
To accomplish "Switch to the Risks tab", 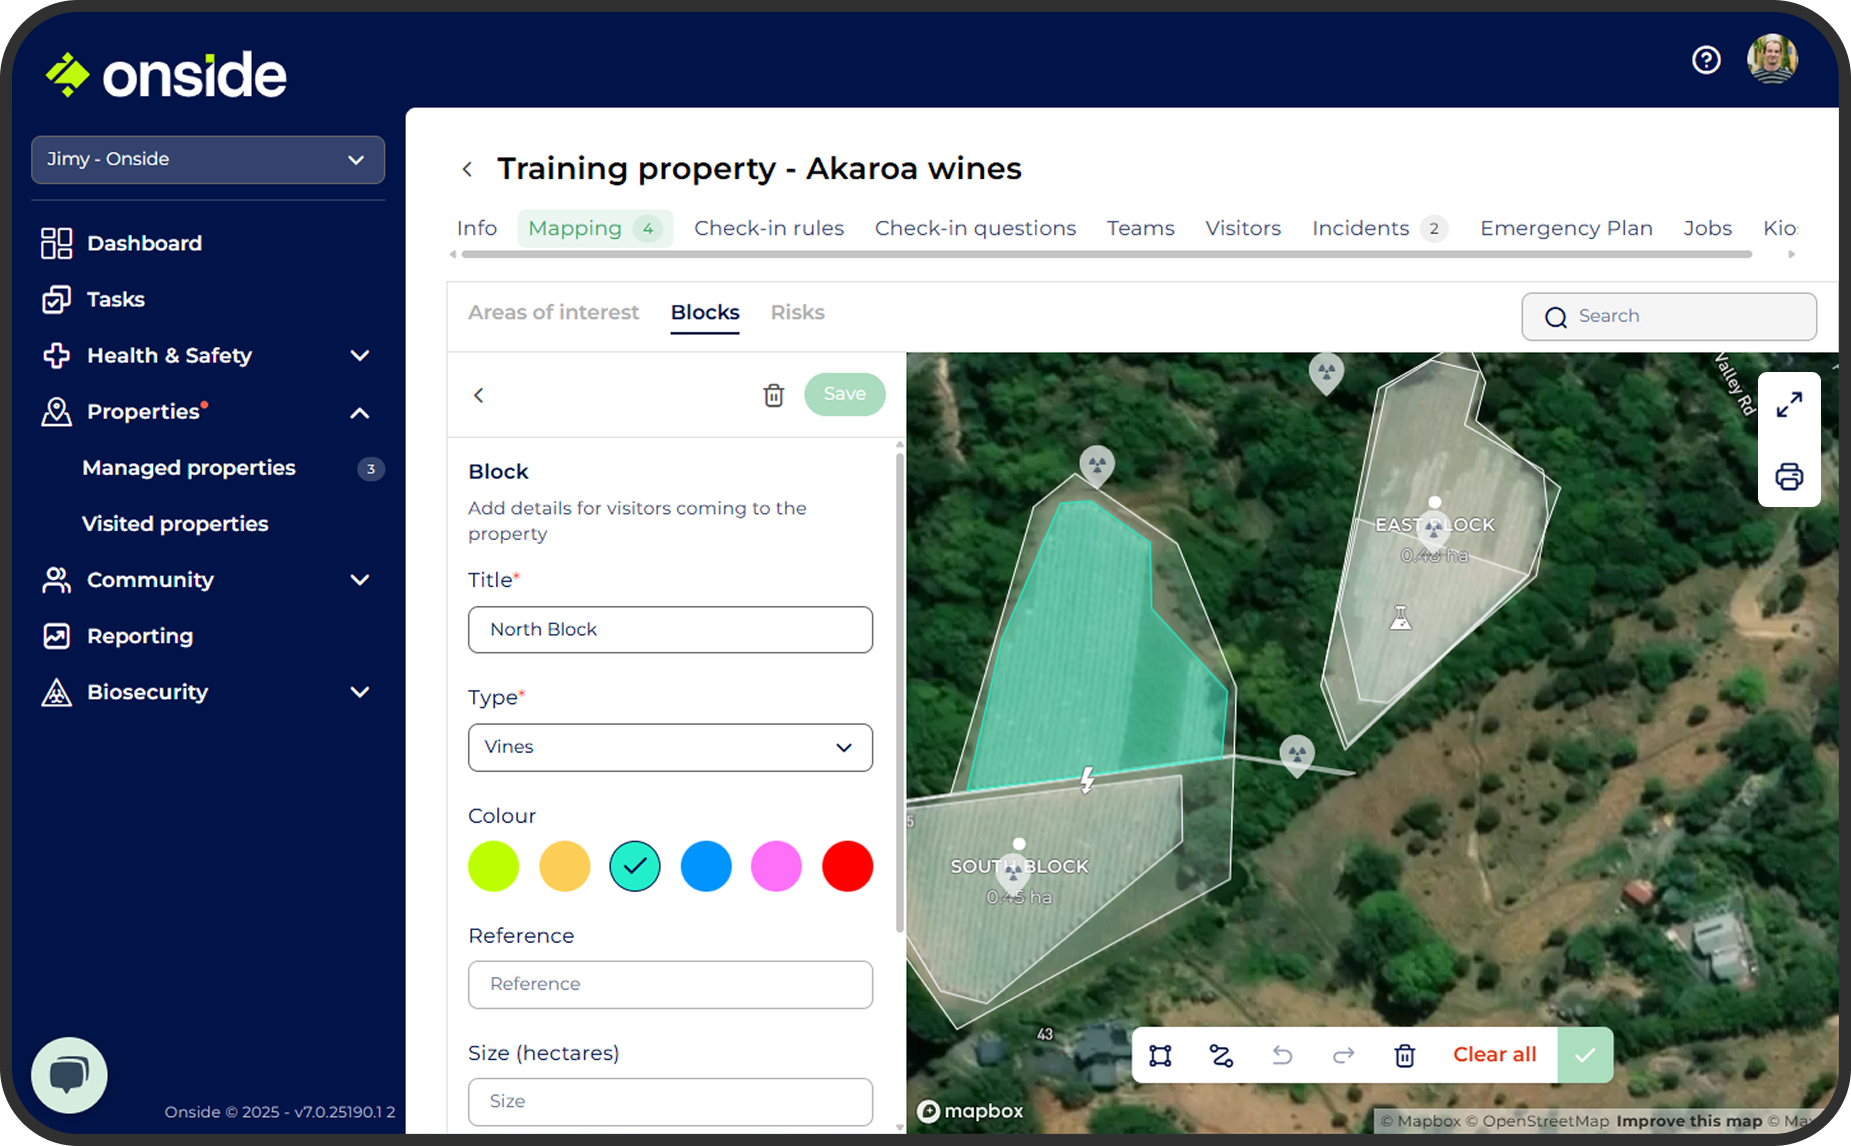I will pos(797,312).
